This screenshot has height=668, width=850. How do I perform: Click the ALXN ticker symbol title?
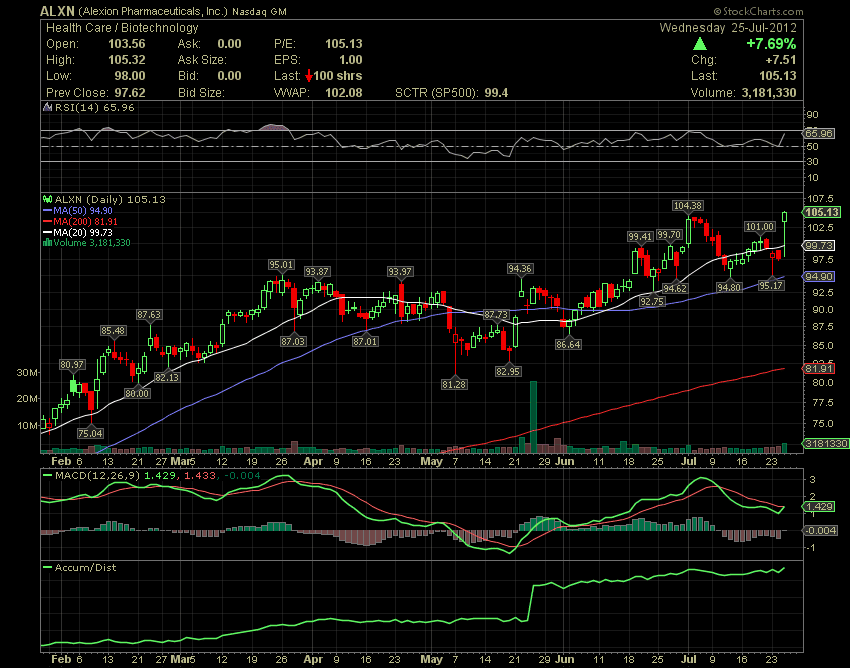57,11
